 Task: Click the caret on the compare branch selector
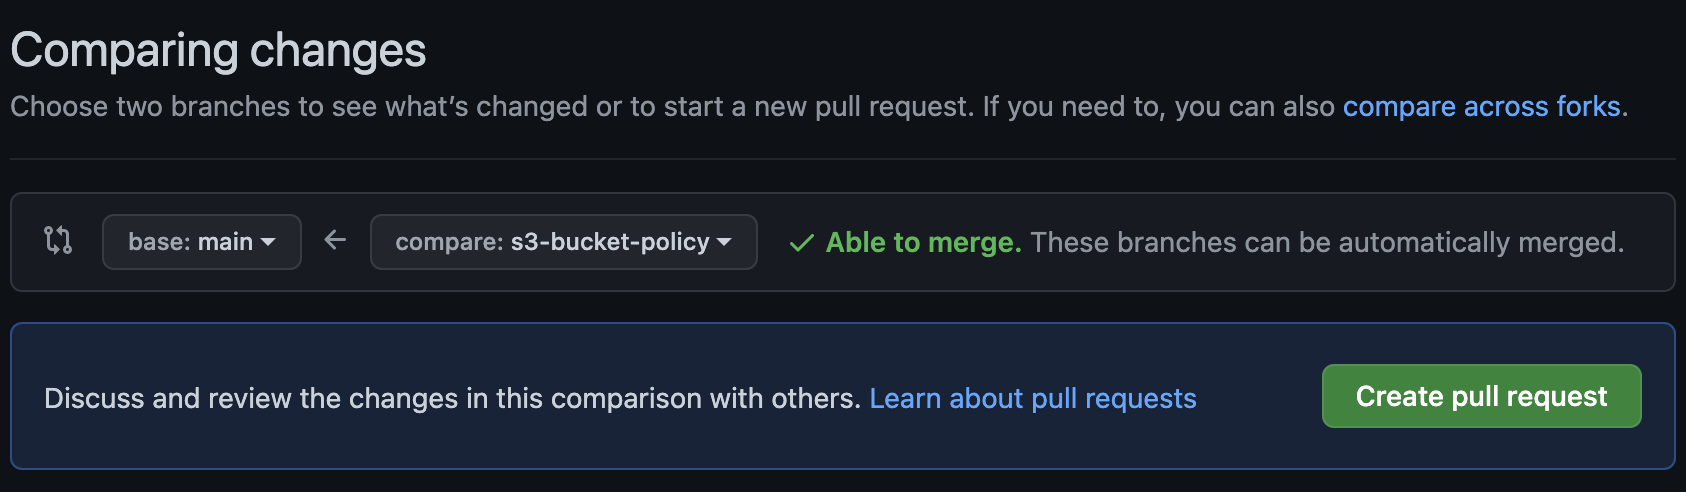tap(725, 242)
